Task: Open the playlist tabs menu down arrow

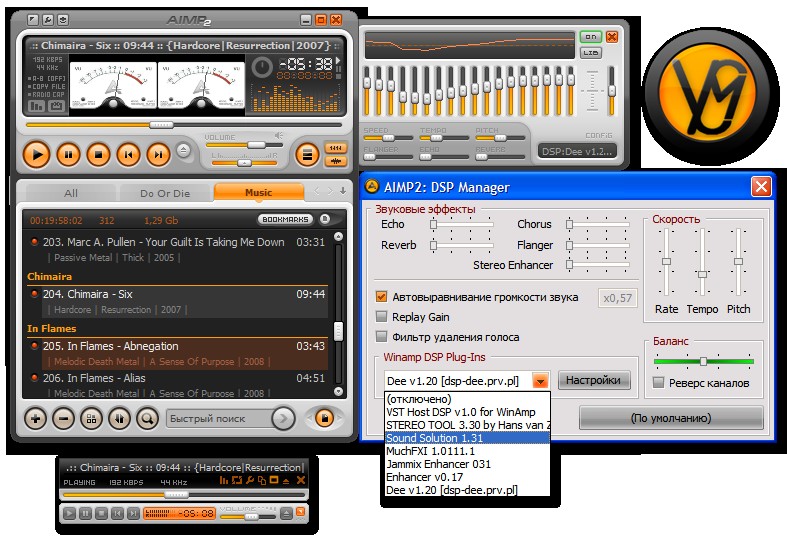Action: (343, 191)
